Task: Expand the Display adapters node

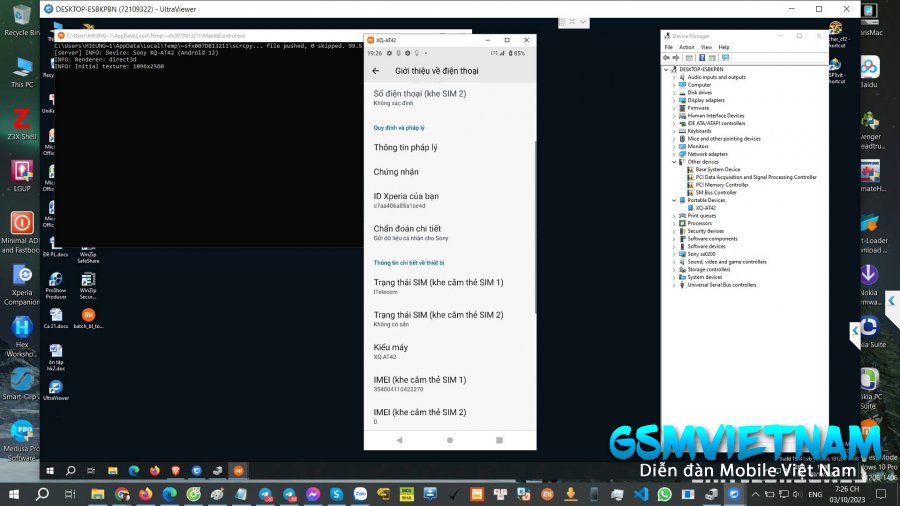Action: [674, 100]
